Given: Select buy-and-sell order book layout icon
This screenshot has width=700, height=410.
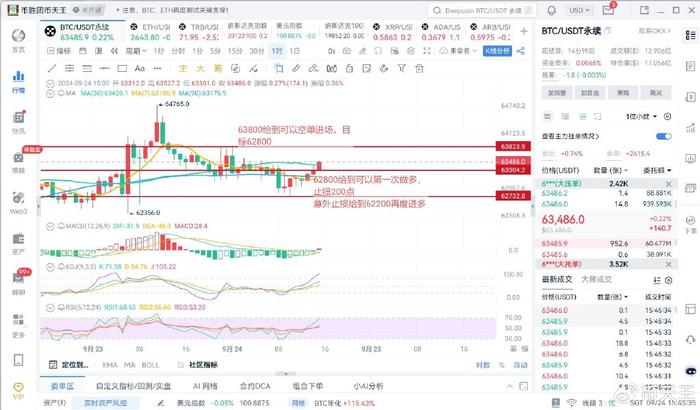Looking at the screenshot, I should 547,117.
